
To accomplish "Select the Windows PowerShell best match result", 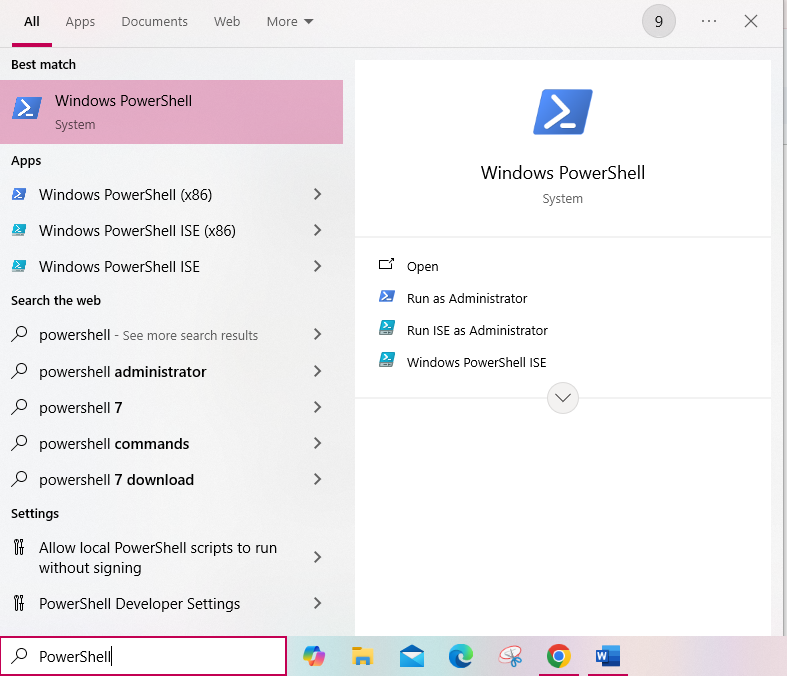I will (x=171, y=112).
